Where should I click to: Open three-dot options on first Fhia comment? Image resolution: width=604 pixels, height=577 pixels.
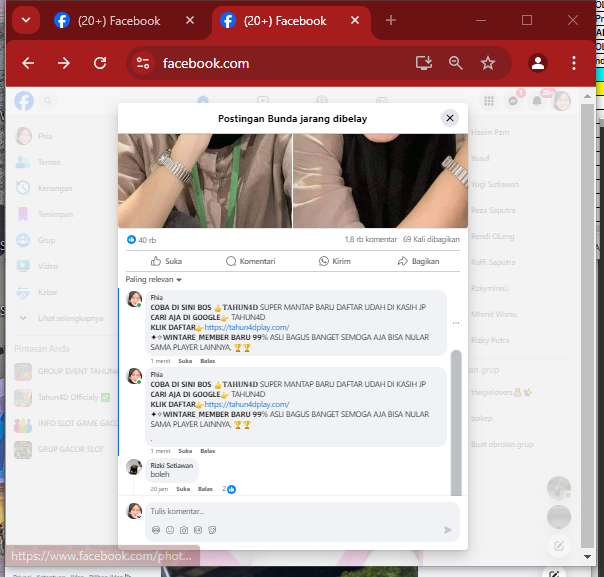(456, 323)
